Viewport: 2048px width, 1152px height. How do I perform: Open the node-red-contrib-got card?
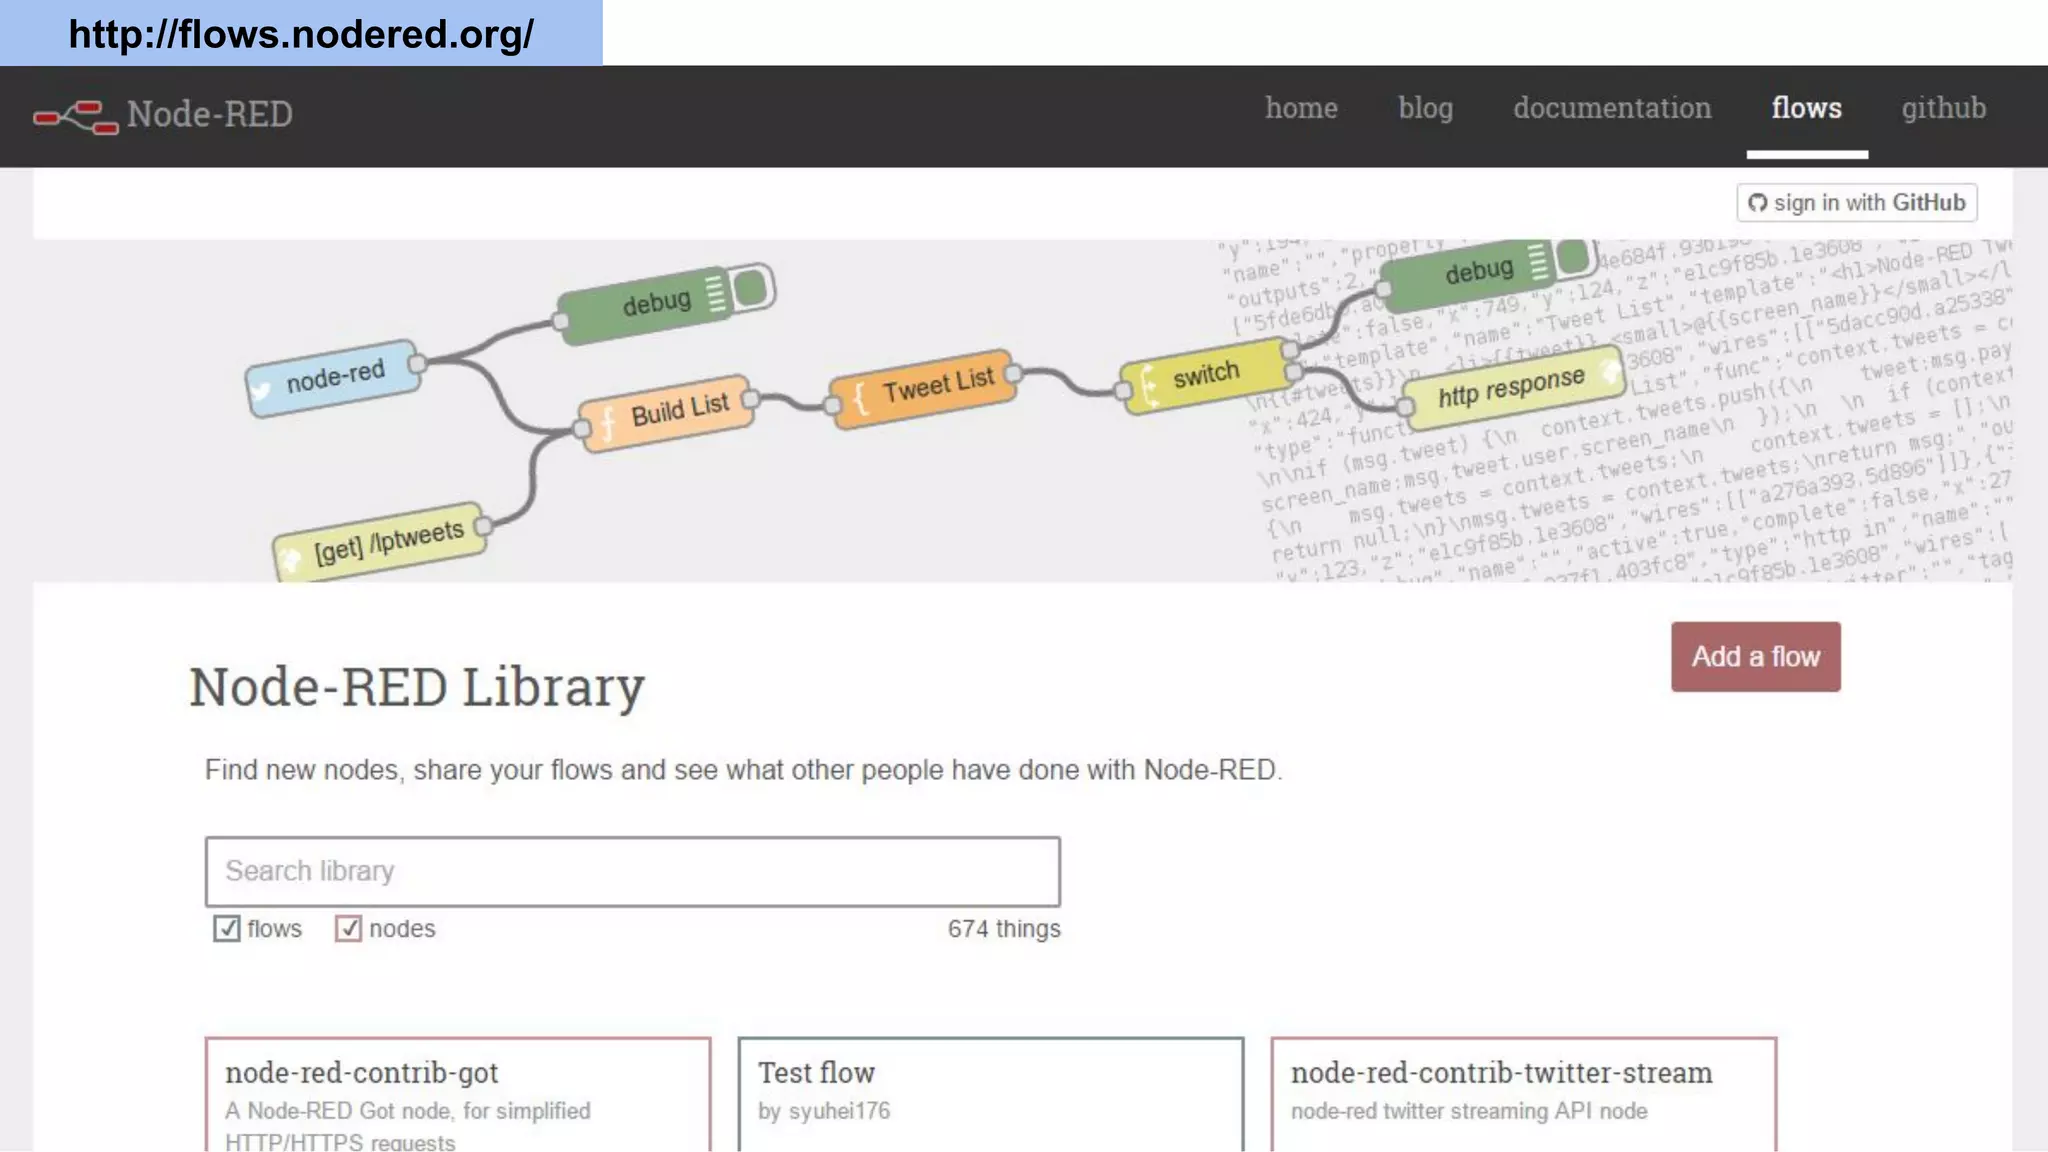click(x=458, y=1094)
